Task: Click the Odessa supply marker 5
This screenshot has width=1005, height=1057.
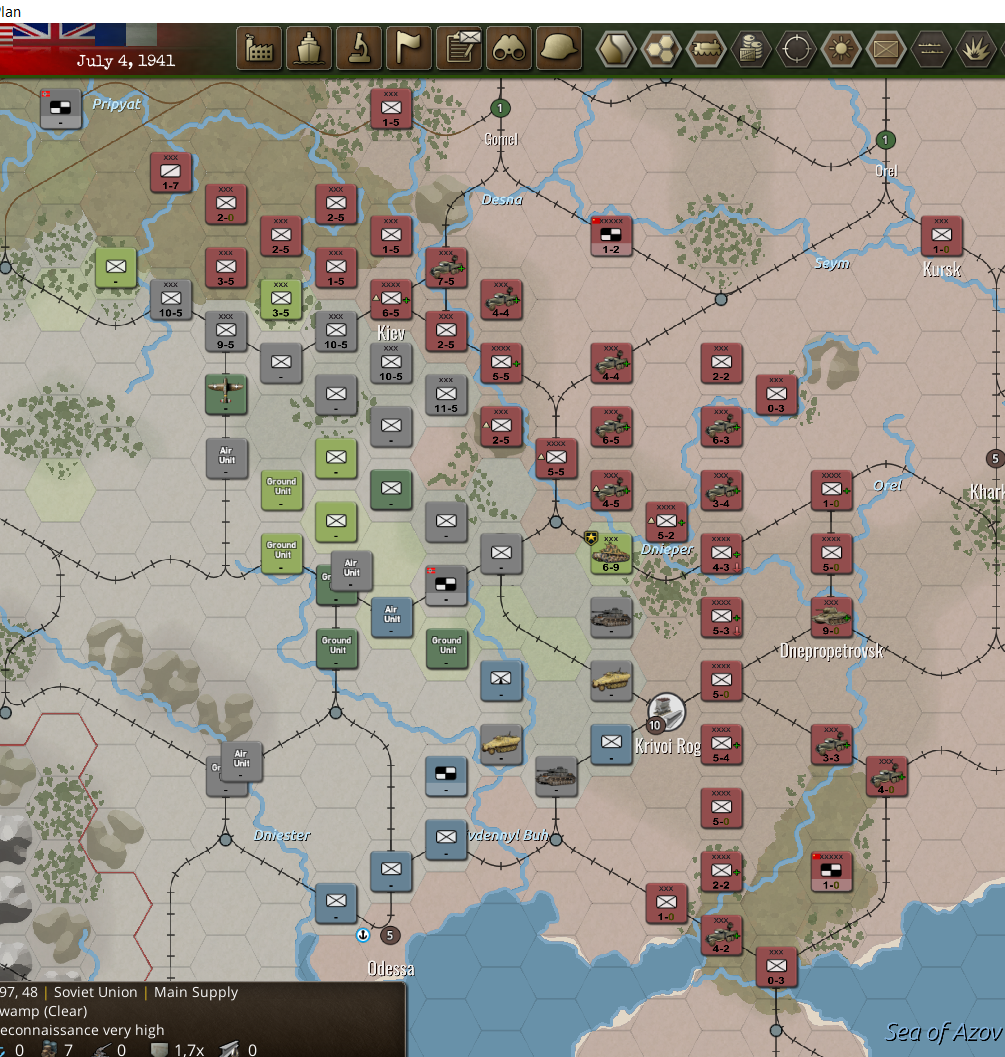Action: (390, 935)
